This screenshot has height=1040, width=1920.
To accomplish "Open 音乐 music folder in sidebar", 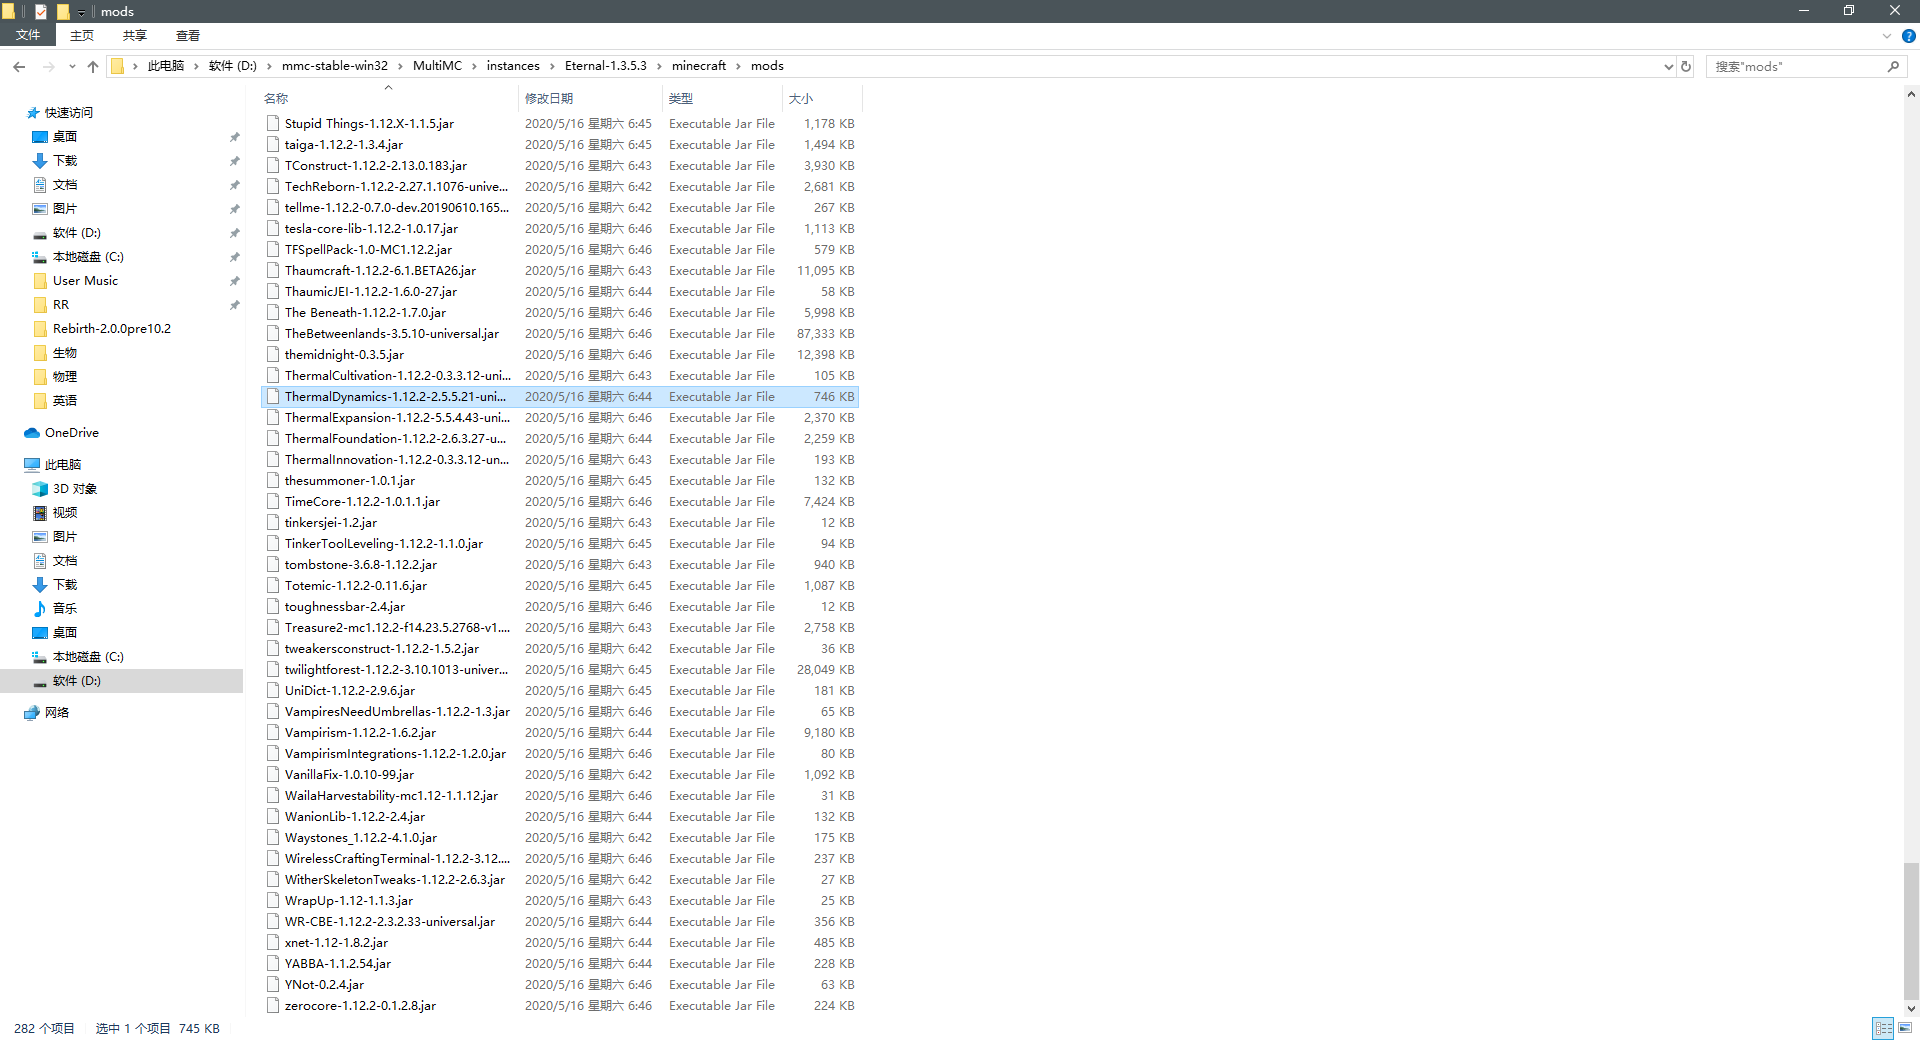I will pos(65,609).
